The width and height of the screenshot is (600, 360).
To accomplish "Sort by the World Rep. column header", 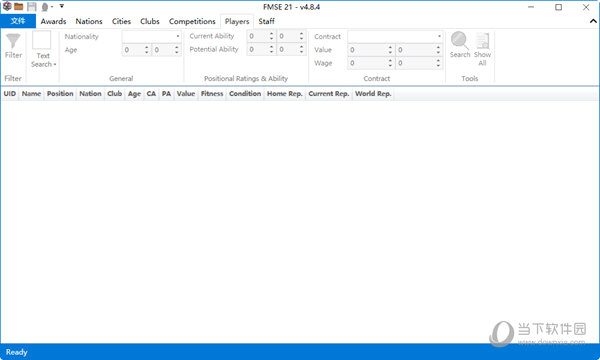I will [x=373, y=94].
